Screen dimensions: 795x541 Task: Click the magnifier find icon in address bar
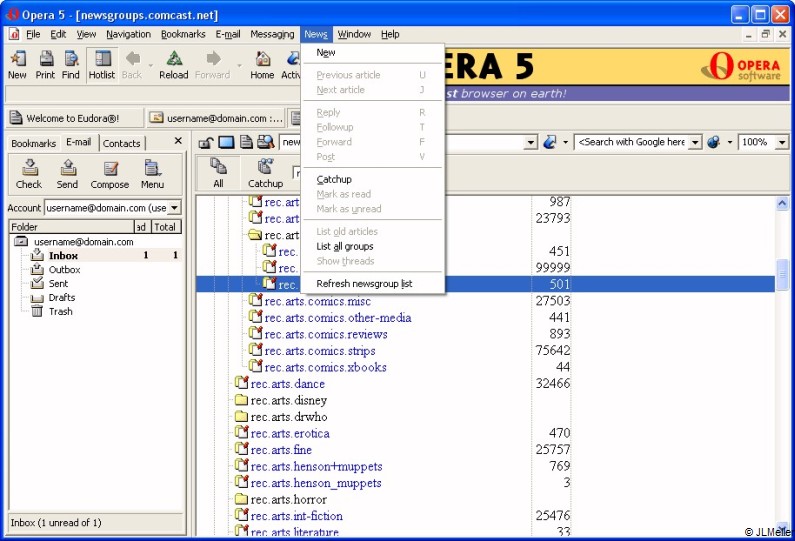(265, 142)
